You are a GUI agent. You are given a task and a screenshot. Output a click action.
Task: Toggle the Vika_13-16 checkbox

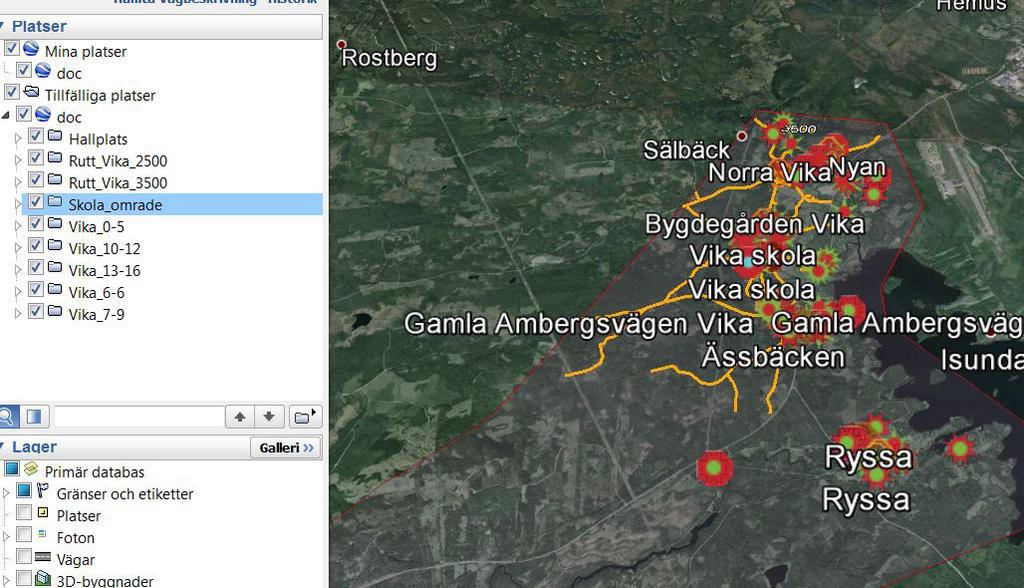tap(36, 267)
